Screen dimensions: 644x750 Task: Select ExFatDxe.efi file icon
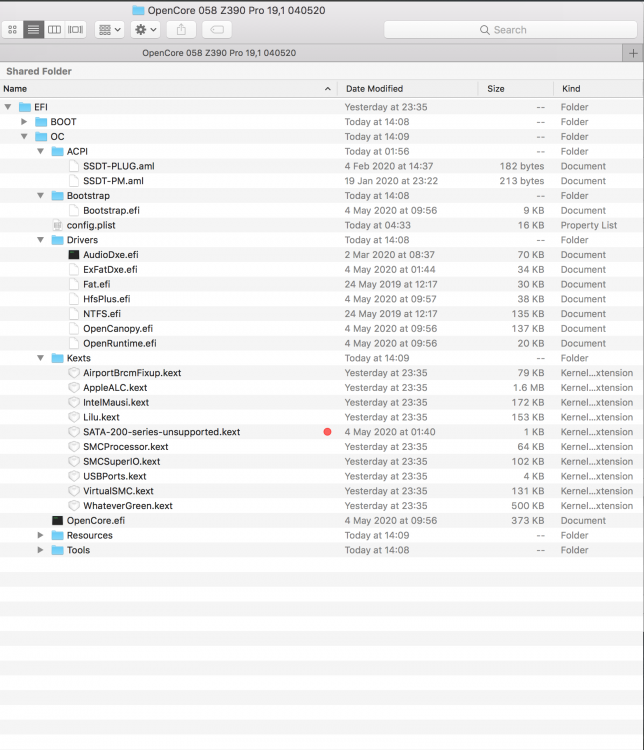(x=74, y=270)
